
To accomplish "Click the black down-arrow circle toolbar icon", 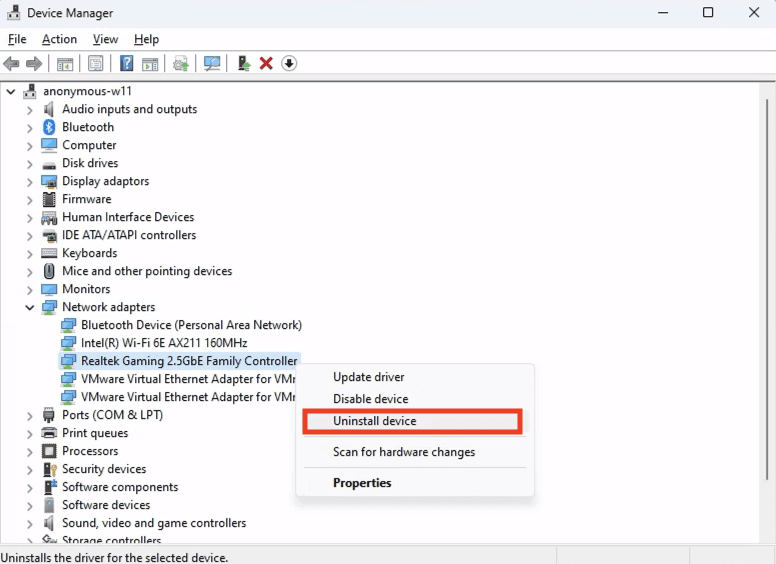I will click(x=289, y=64).
